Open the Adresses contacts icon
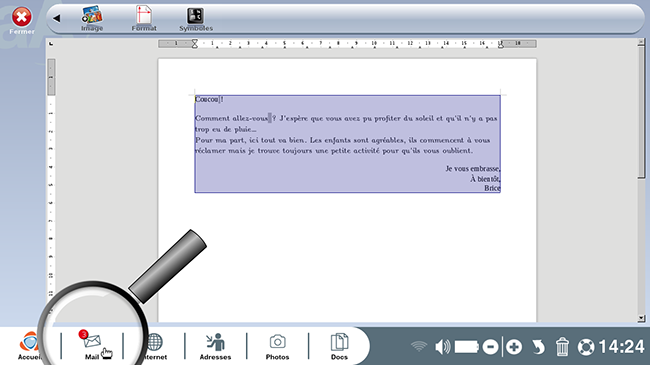 (215, 346)
